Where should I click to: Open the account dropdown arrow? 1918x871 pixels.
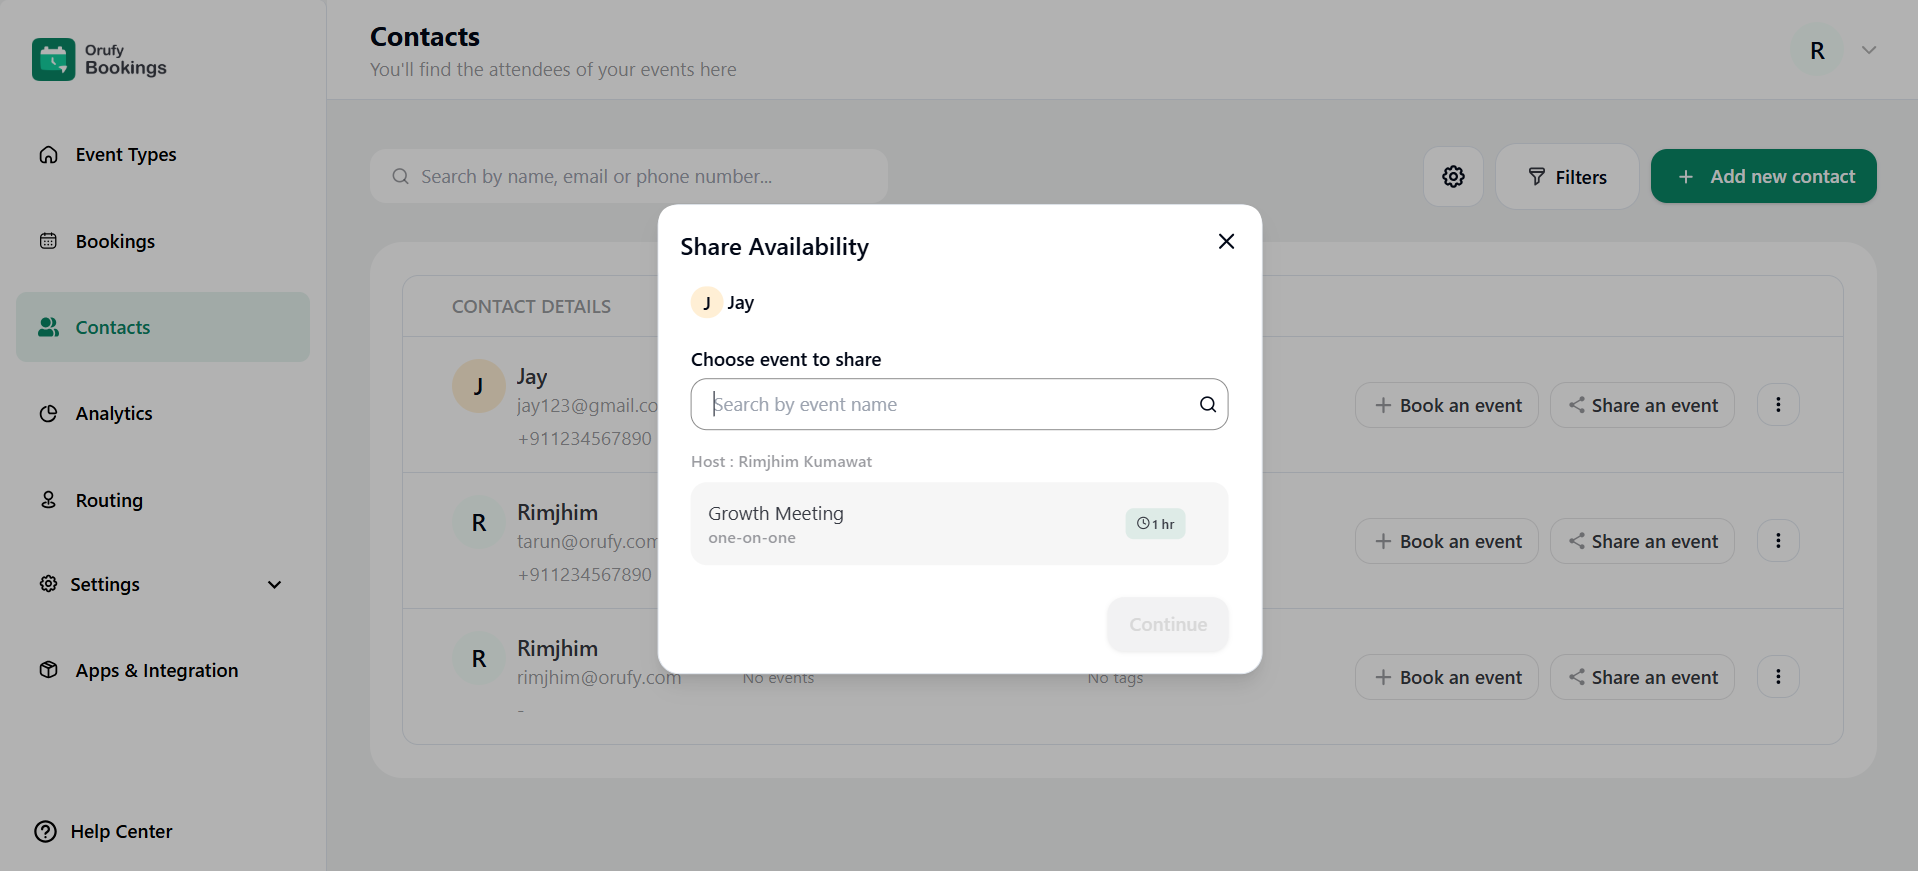click(x=1868, y=51)
